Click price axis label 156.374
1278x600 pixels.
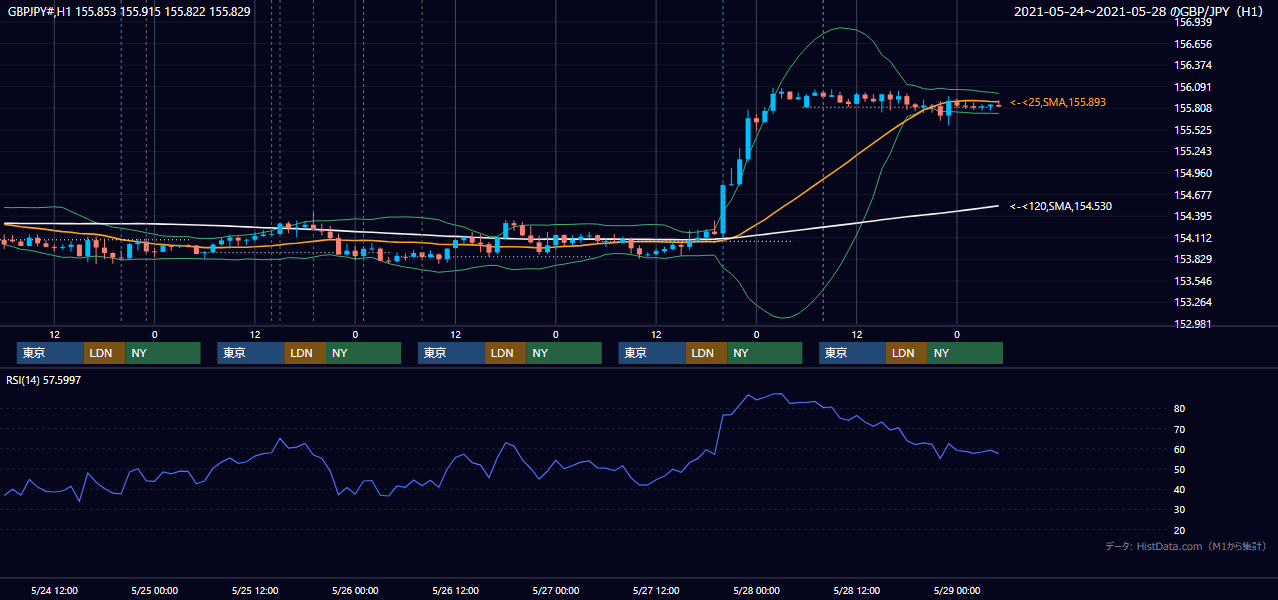1193,65
